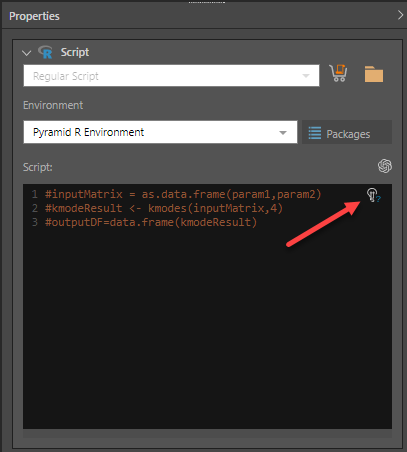Collapse the Properties panel arrow
The width and height of the screenshot is (407, 452).
point(400,15)
